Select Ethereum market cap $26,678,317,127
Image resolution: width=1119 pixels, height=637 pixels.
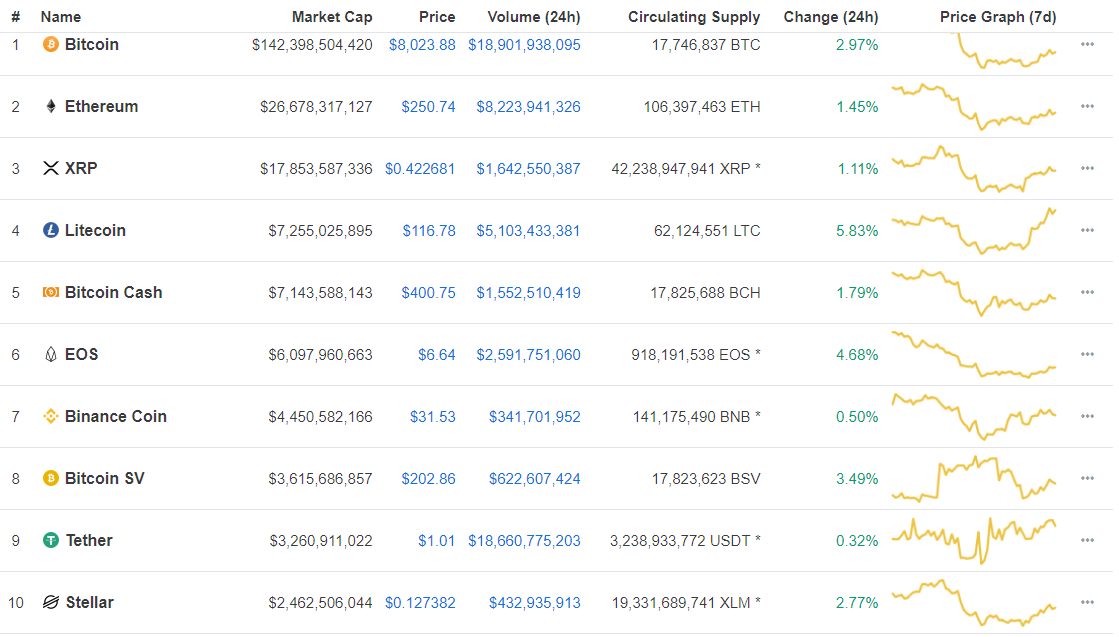(316, 107)
